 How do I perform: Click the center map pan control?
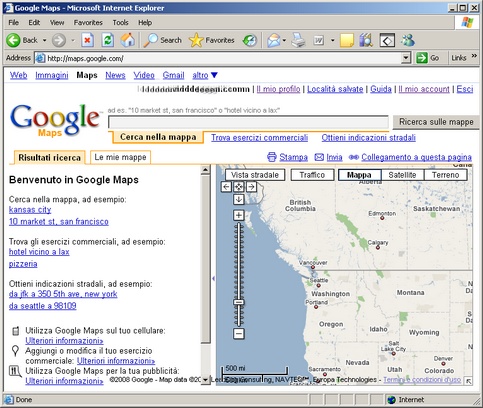239,187
